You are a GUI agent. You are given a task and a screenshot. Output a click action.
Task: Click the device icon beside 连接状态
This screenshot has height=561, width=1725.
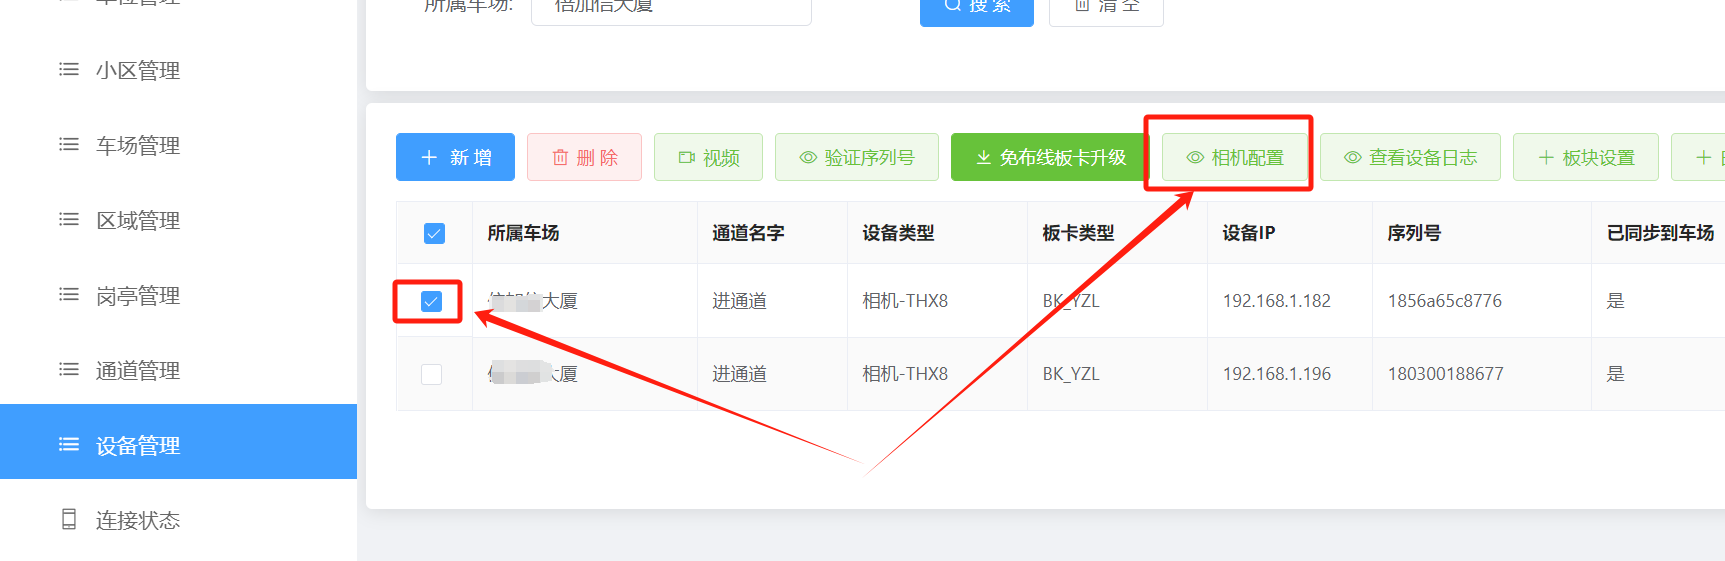(x=69, y=519)
